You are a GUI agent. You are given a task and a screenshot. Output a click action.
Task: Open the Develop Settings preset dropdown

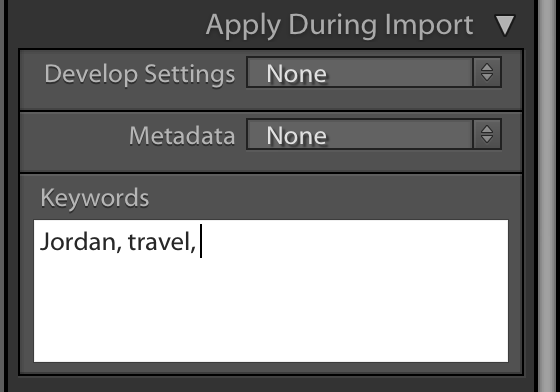[374, 72]
